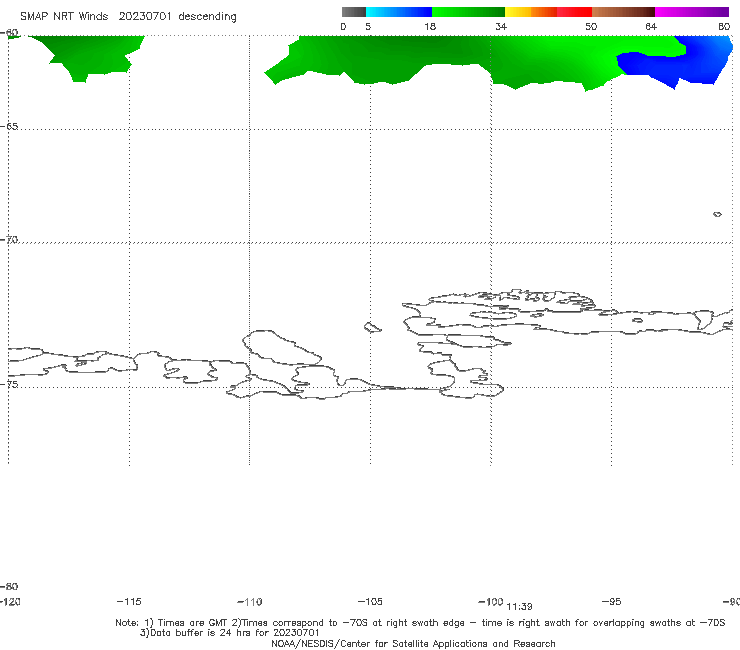Click the longitude label -115
This screenshot has width=740, height=650.
pos(129,601)
